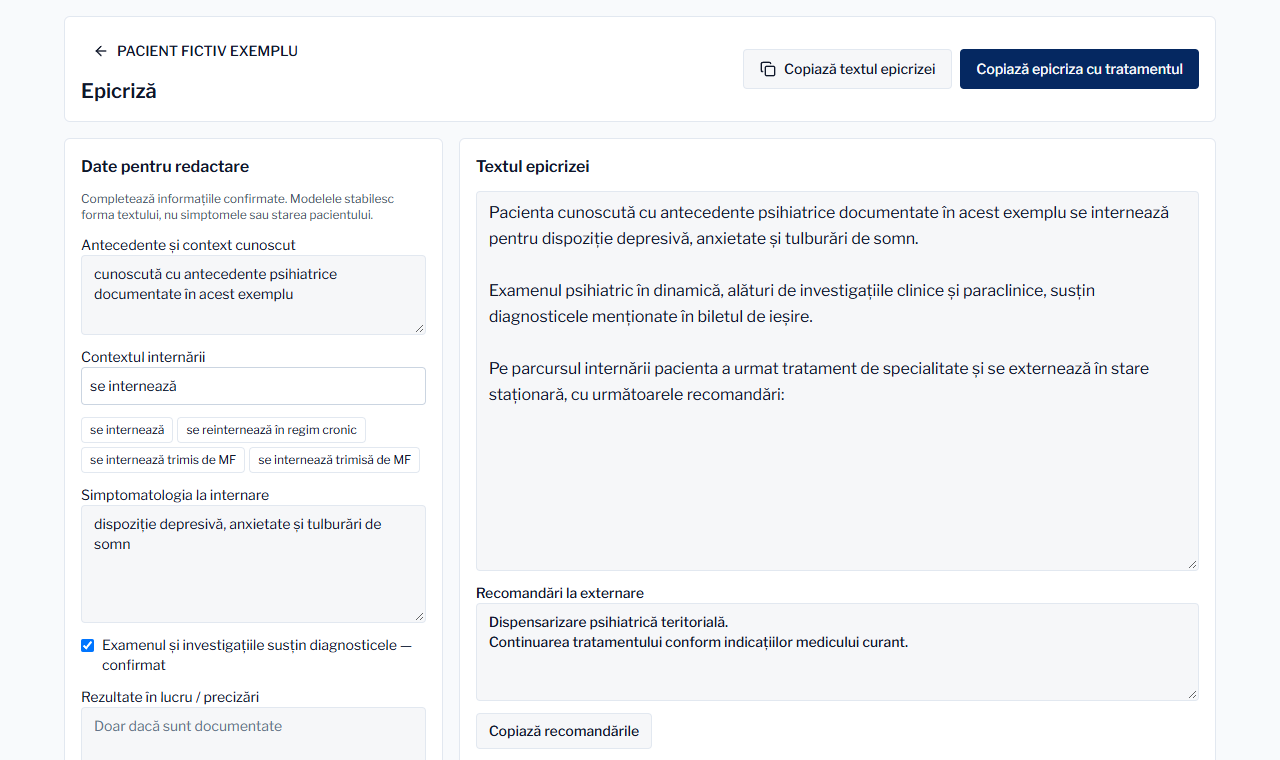
Task: Grab the resize handle of Textul epicrizei textarea
Action: 1191,563
